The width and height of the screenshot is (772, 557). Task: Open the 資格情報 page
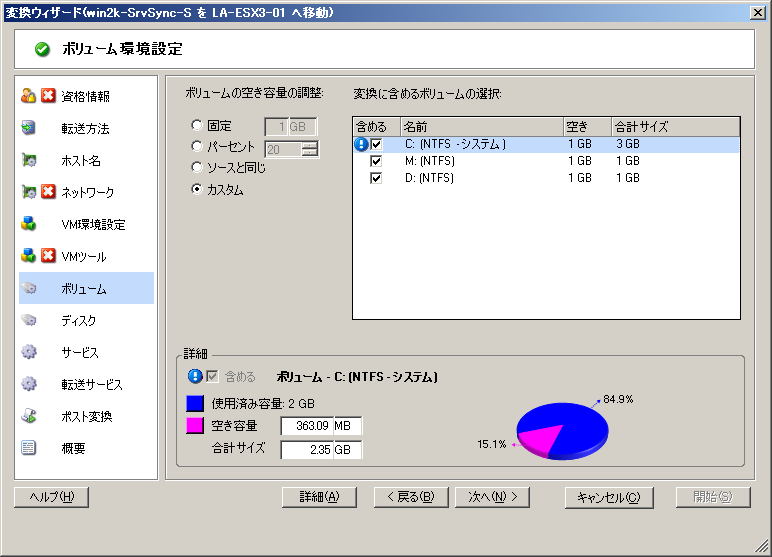point(85,96)
